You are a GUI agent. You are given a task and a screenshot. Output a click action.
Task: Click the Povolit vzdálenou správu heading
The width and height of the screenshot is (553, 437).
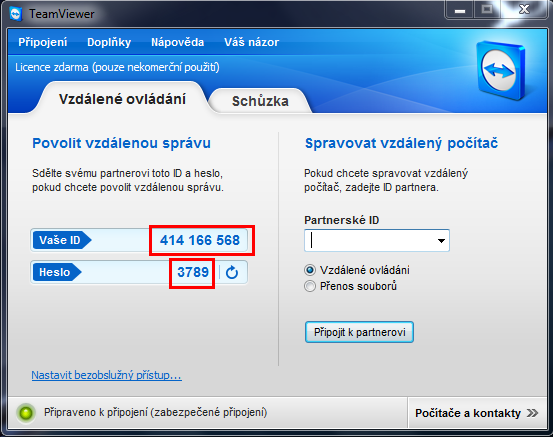121,143
